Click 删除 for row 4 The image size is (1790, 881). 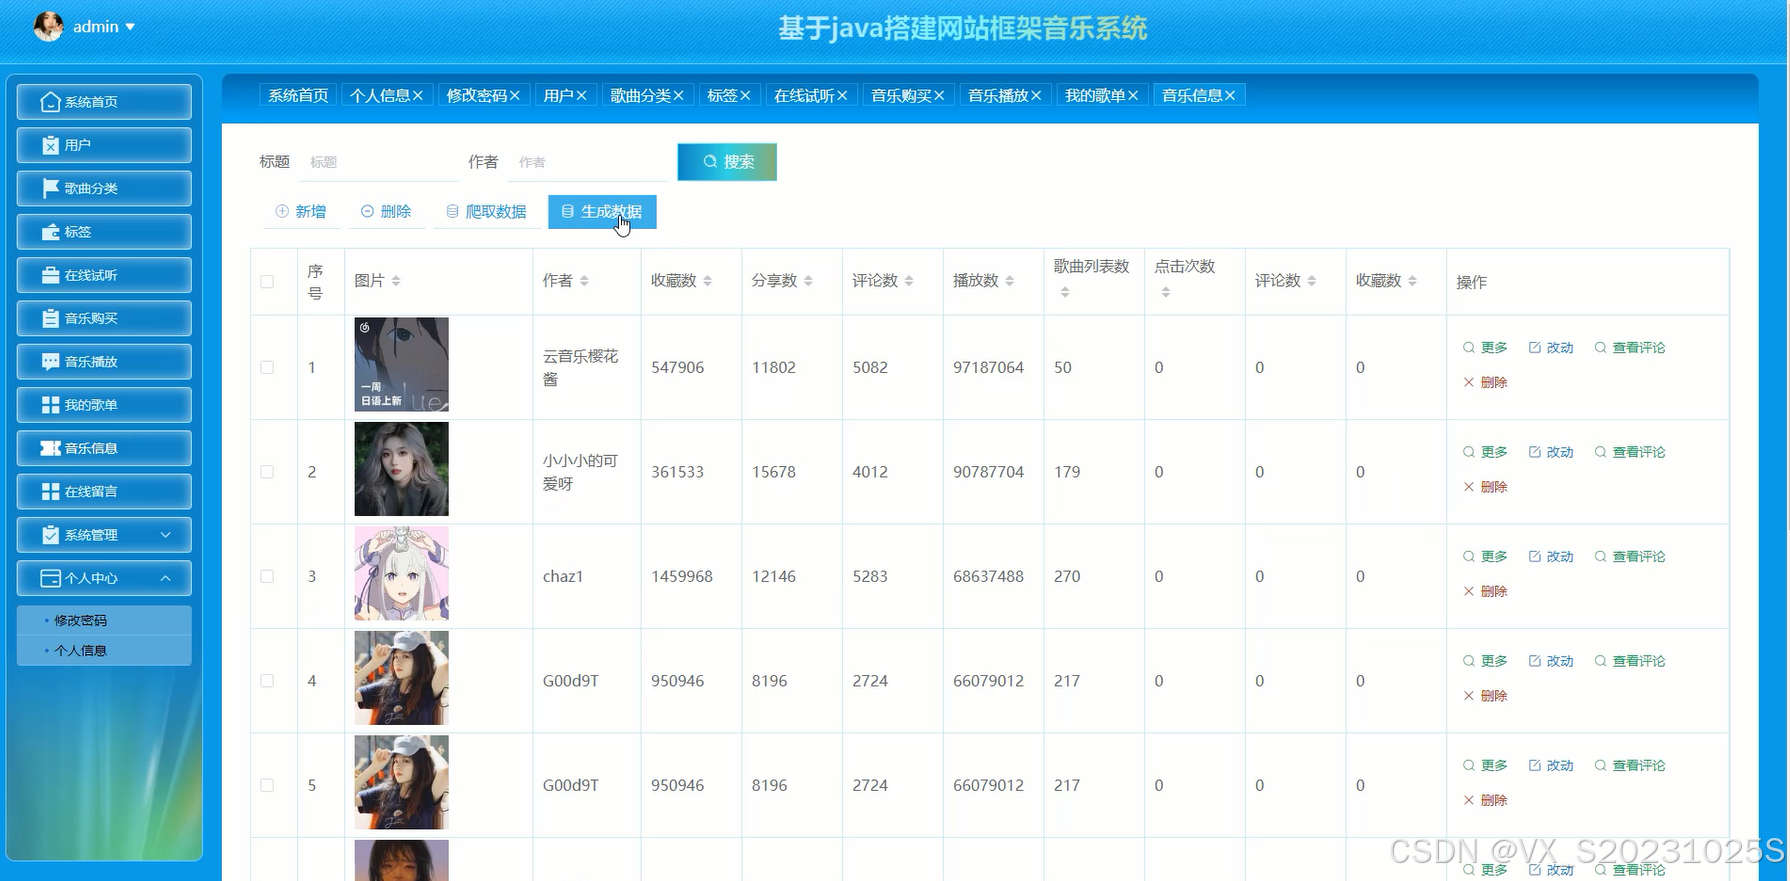pos(1485,696)
